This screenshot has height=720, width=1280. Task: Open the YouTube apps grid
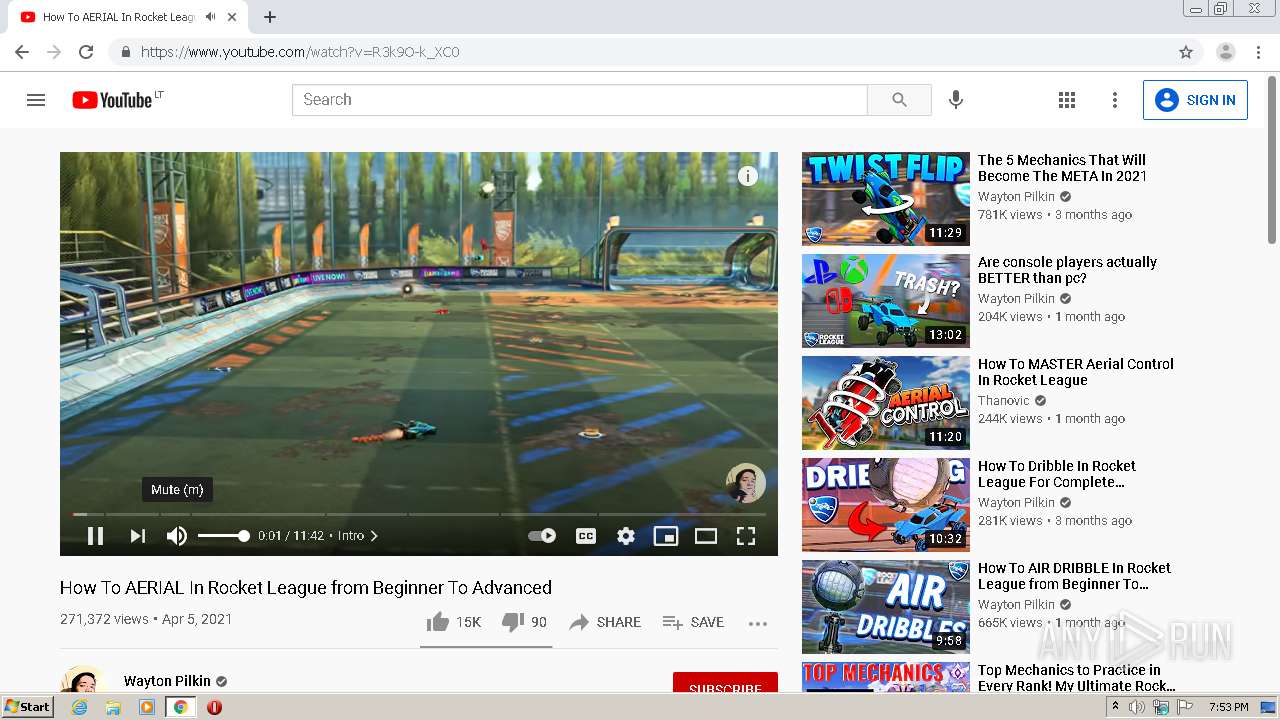click(x=1067, y=100)
